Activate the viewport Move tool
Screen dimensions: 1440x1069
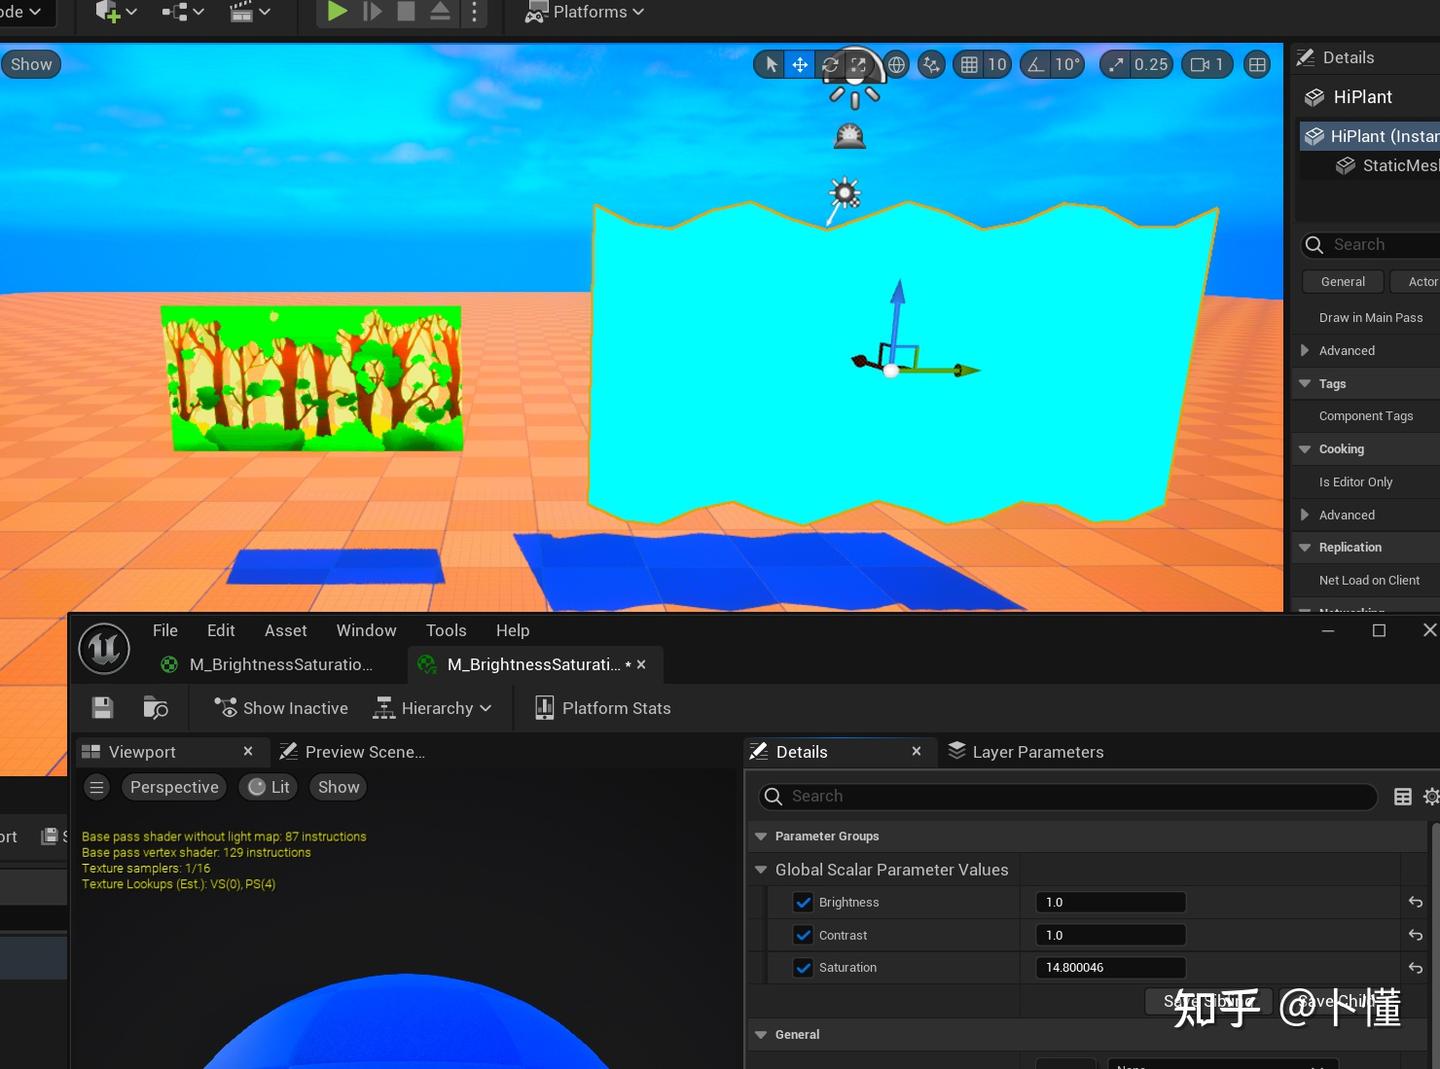click(799, 64)
